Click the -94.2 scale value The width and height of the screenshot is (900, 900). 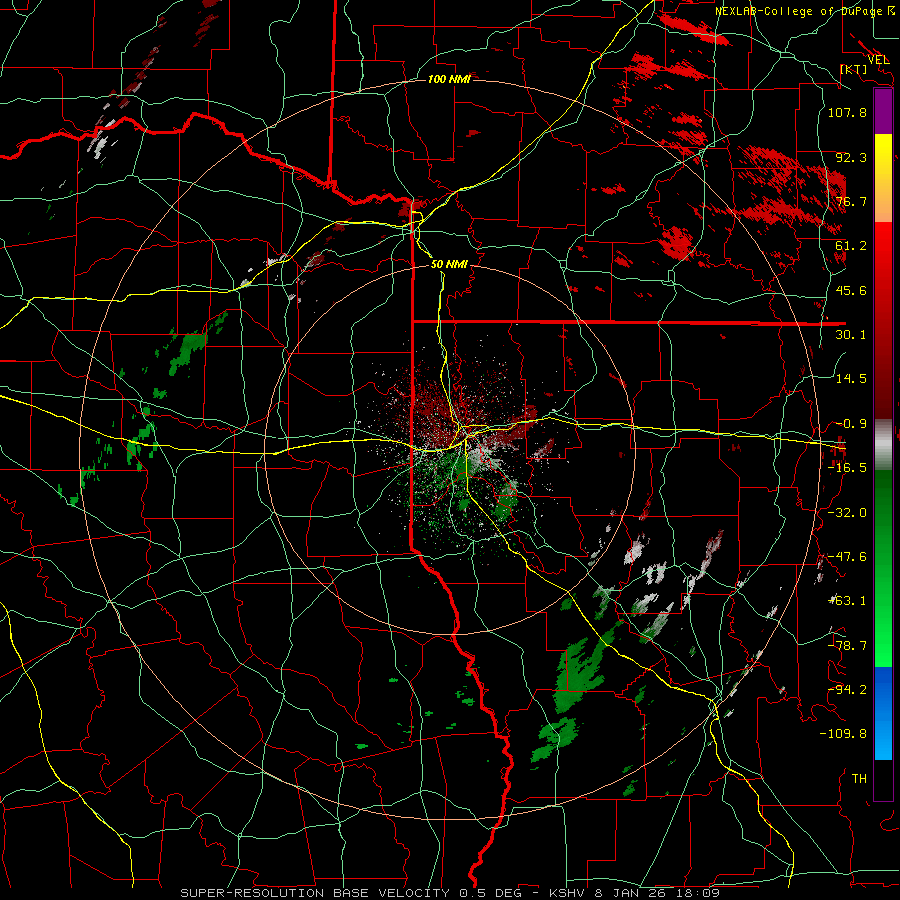[847, 690]
